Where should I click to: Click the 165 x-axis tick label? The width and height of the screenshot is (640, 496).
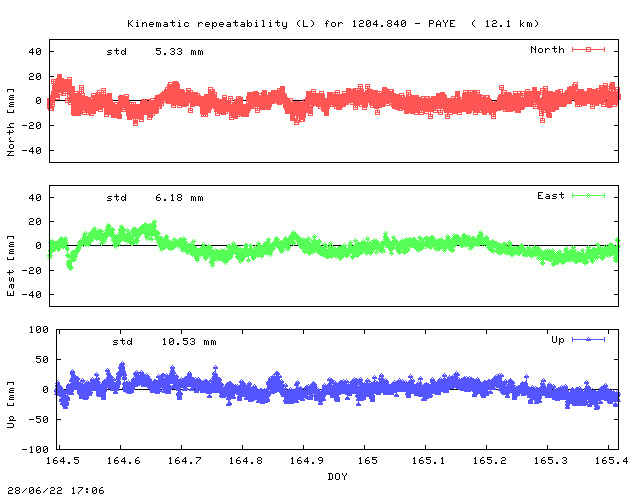point(367,461)
